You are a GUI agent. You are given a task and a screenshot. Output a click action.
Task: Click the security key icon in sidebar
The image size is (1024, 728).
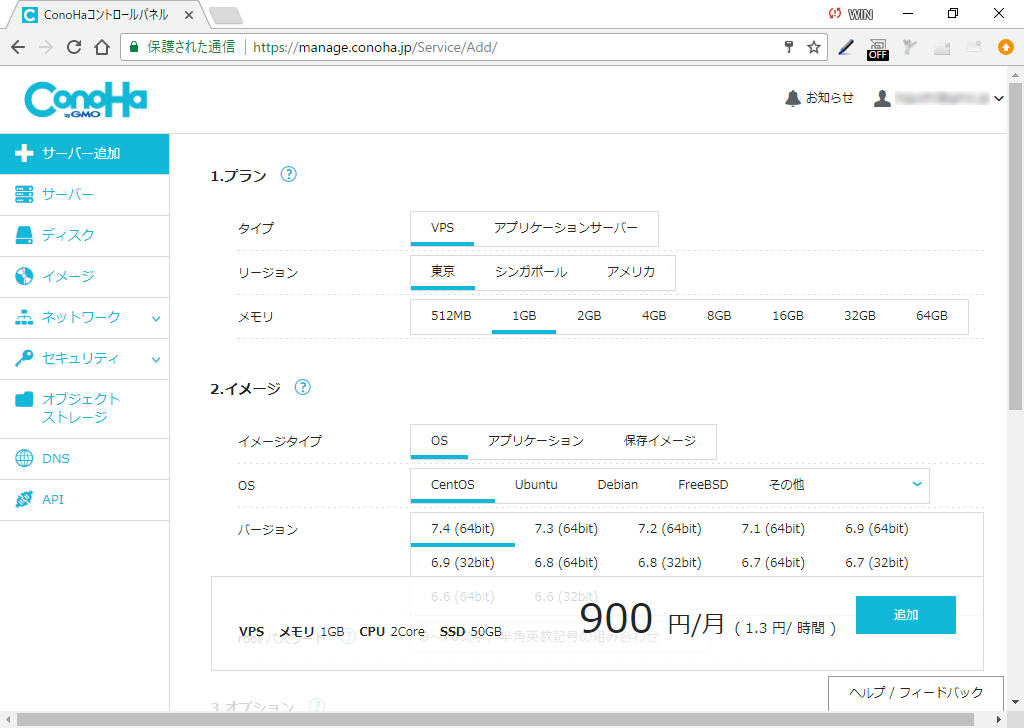[x=24, y=358]
